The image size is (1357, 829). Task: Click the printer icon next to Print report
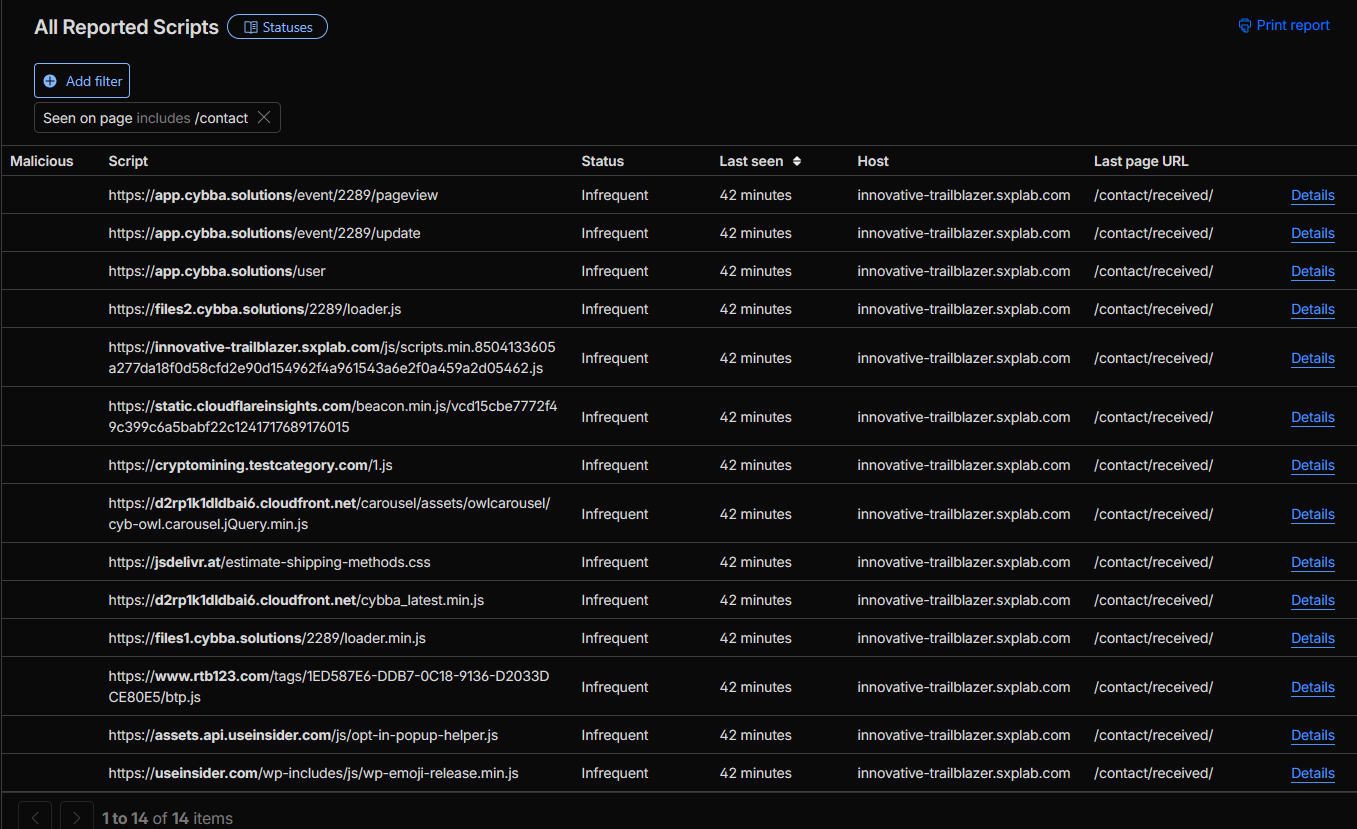(x=1244, y=25)
